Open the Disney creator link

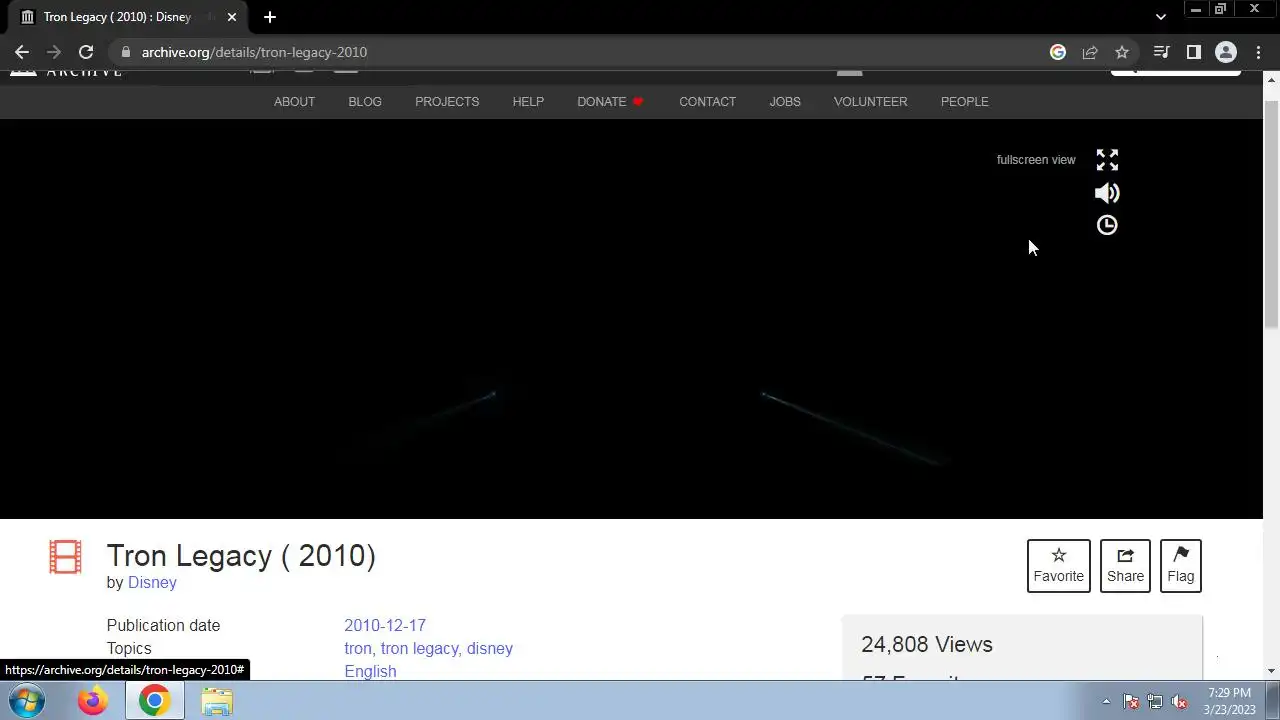point(152,583)
